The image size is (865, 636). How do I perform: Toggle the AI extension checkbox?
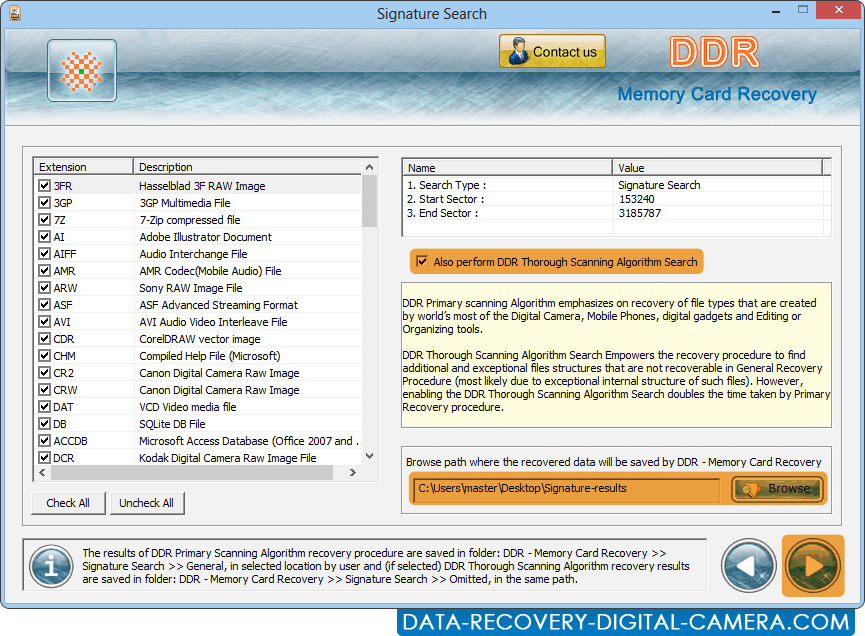45,237
